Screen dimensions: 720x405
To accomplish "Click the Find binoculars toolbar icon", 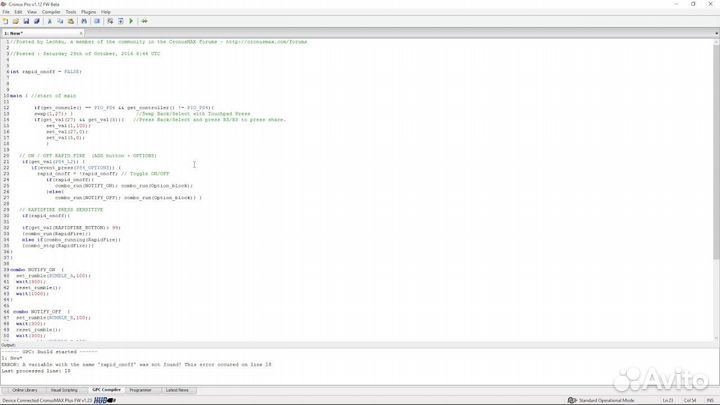I will click(x=84, y=21).
